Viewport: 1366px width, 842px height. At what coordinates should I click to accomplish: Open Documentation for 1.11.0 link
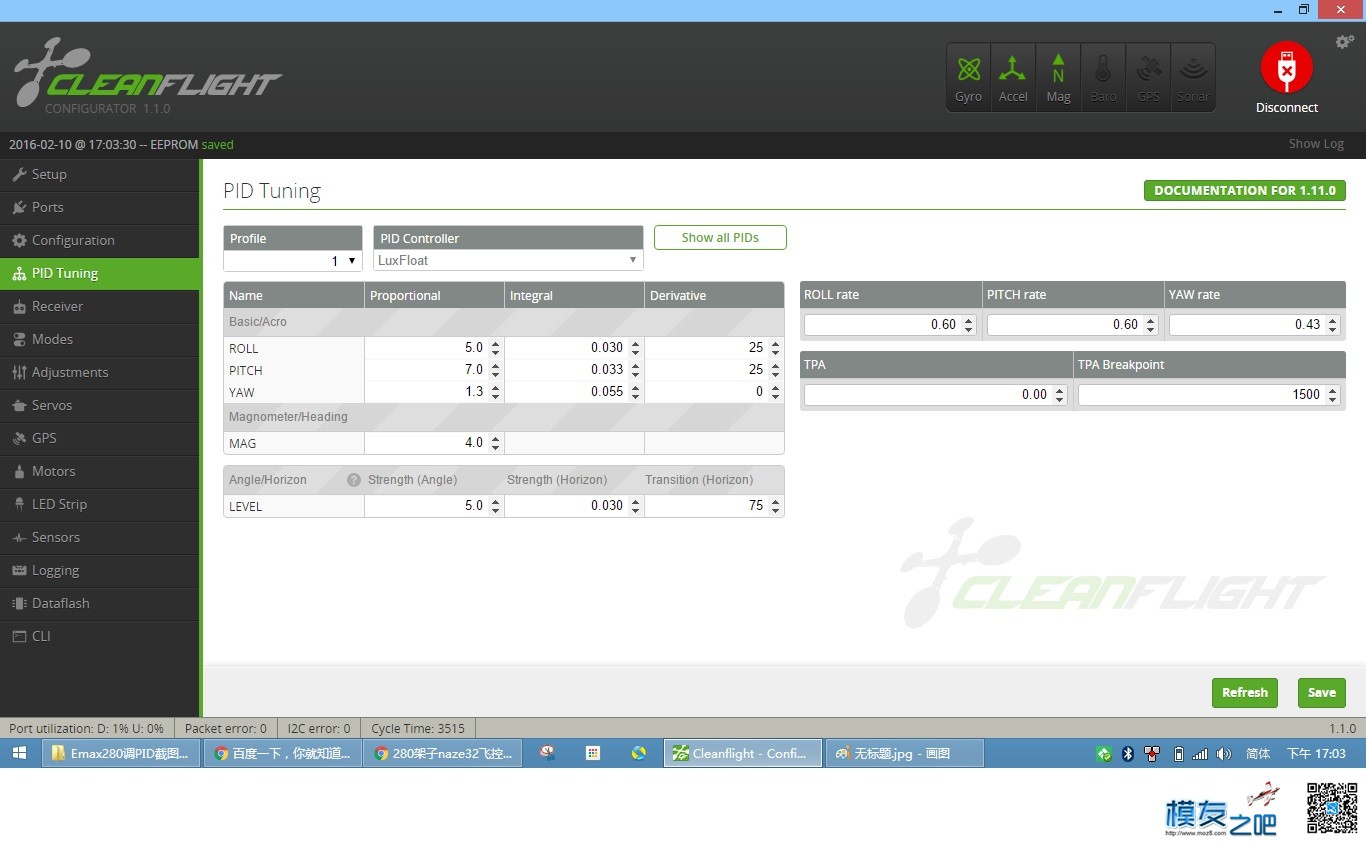(x=1245, y=190)
